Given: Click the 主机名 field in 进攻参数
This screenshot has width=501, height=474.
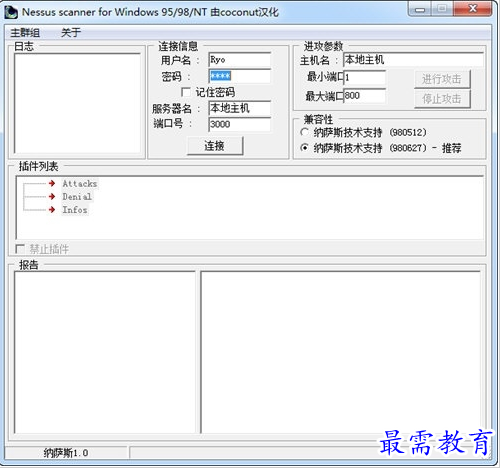Looking at the screenshot, I should pos(413,60).
